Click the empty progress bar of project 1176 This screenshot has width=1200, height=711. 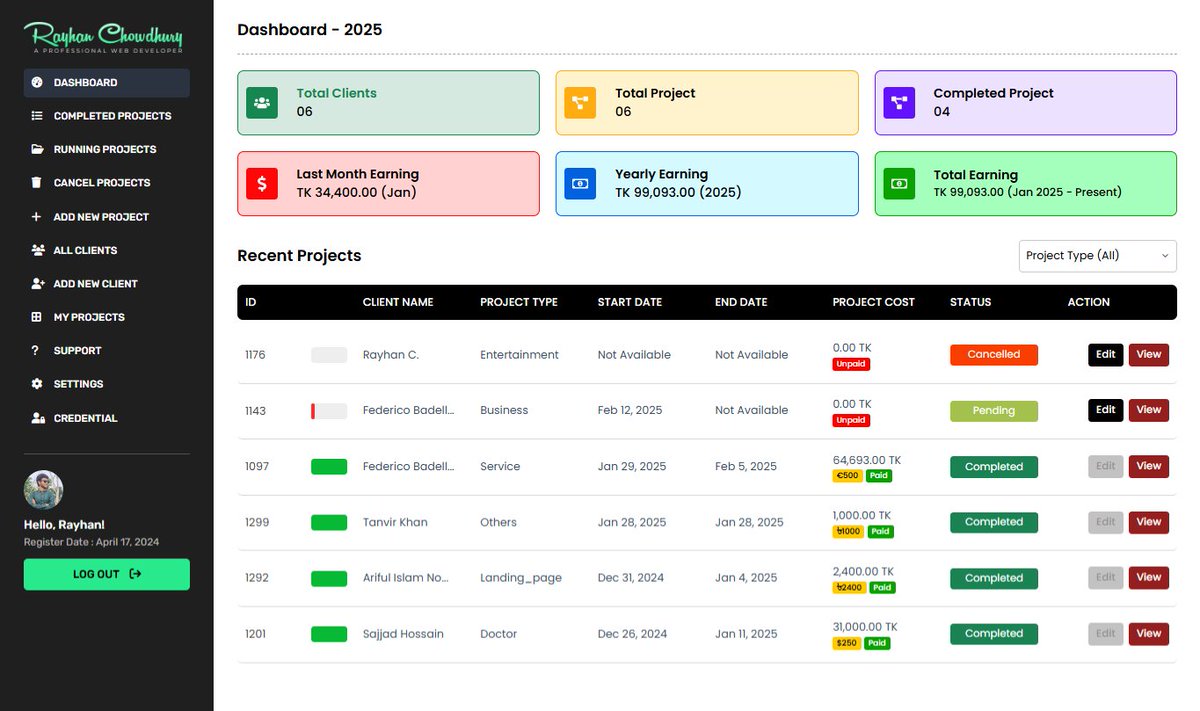click(x=329, y=355)
